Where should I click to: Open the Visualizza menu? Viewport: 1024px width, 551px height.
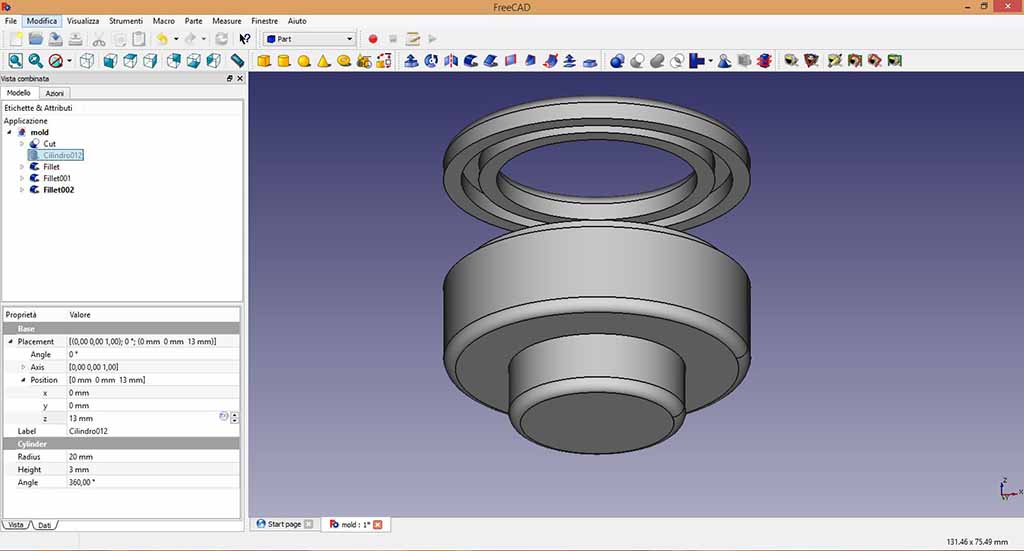tap(83, 21)
